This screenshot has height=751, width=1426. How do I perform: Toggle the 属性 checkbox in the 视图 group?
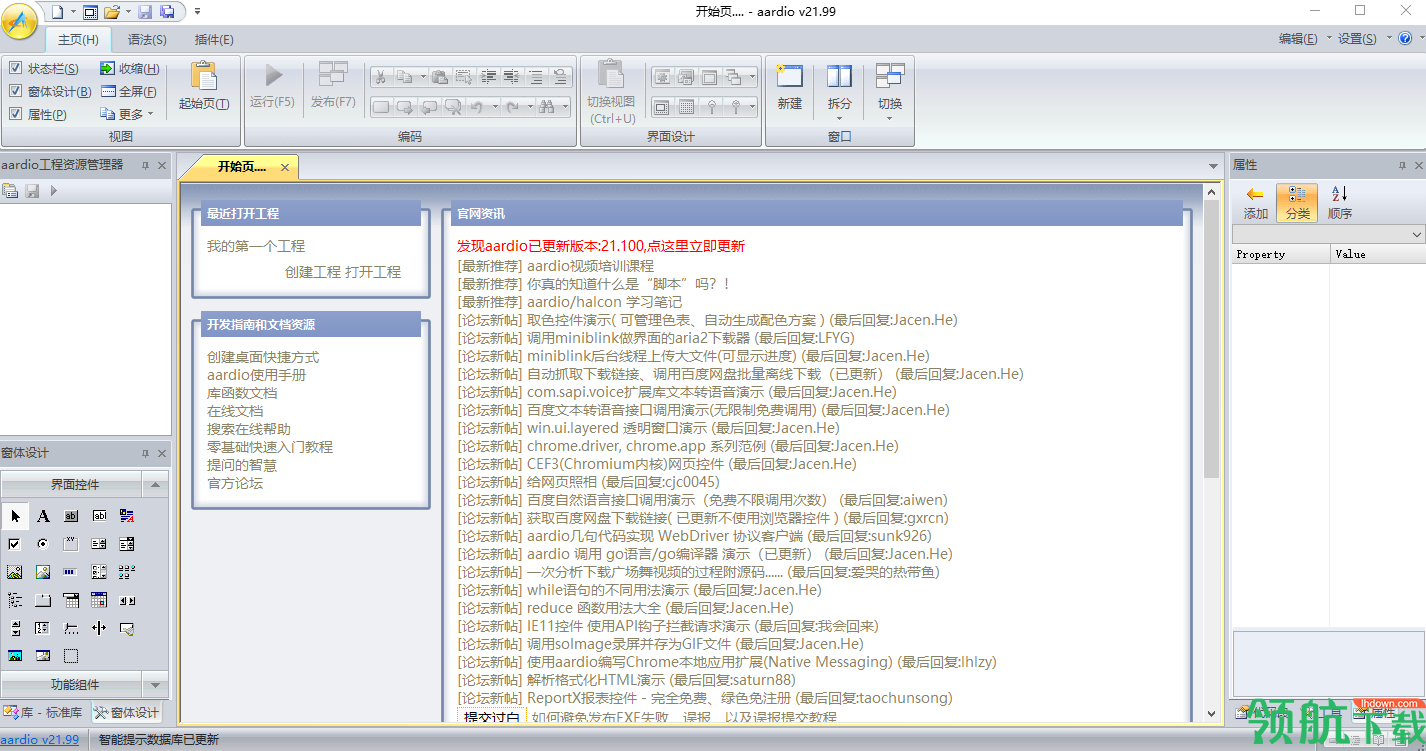click(x=15, y=114)
